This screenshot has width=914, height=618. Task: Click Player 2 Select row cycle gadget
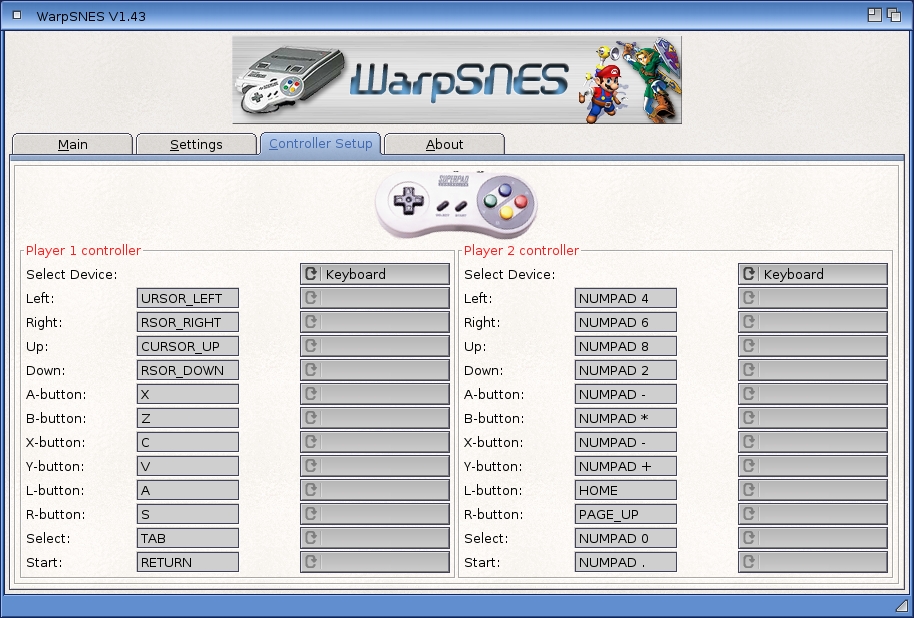[x=813, y=538]
